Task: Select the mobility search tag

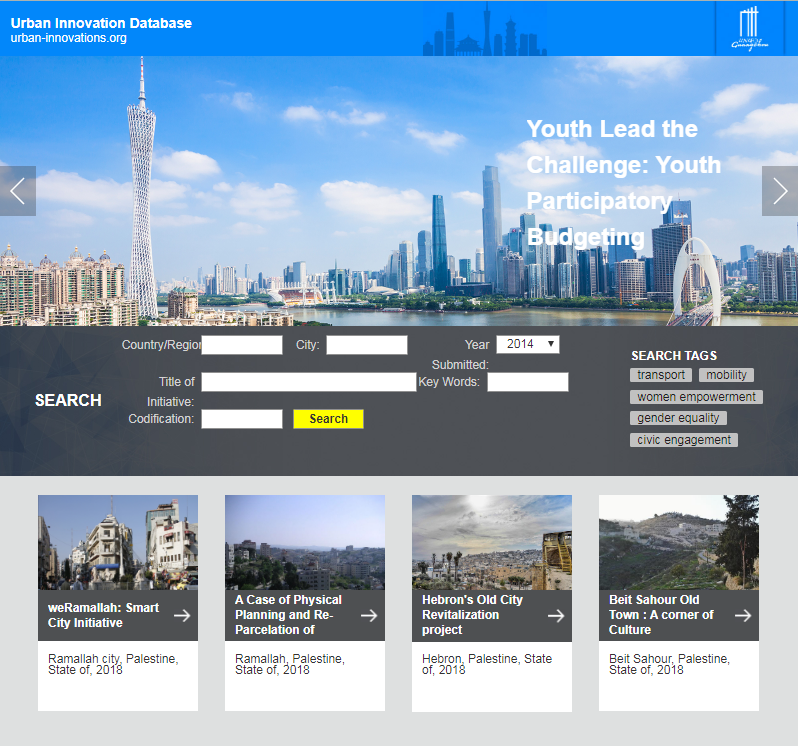Action: click(726, 375)
